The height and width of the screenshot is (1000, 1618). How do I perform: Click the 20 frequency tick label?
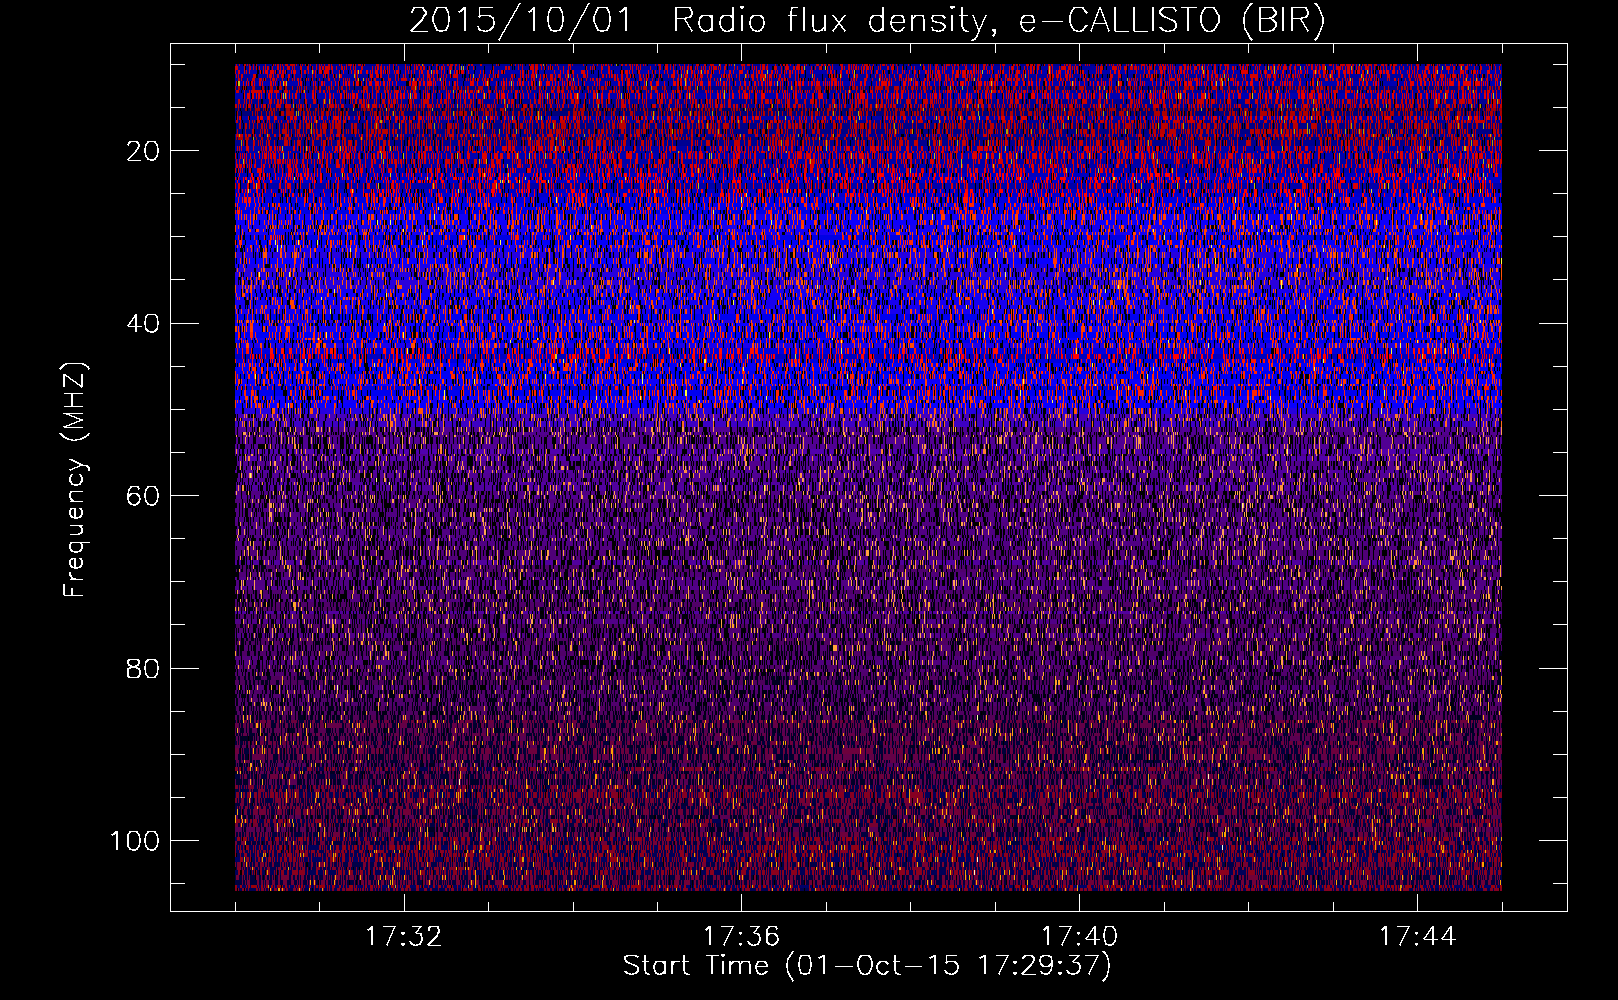tap(144, 151)
